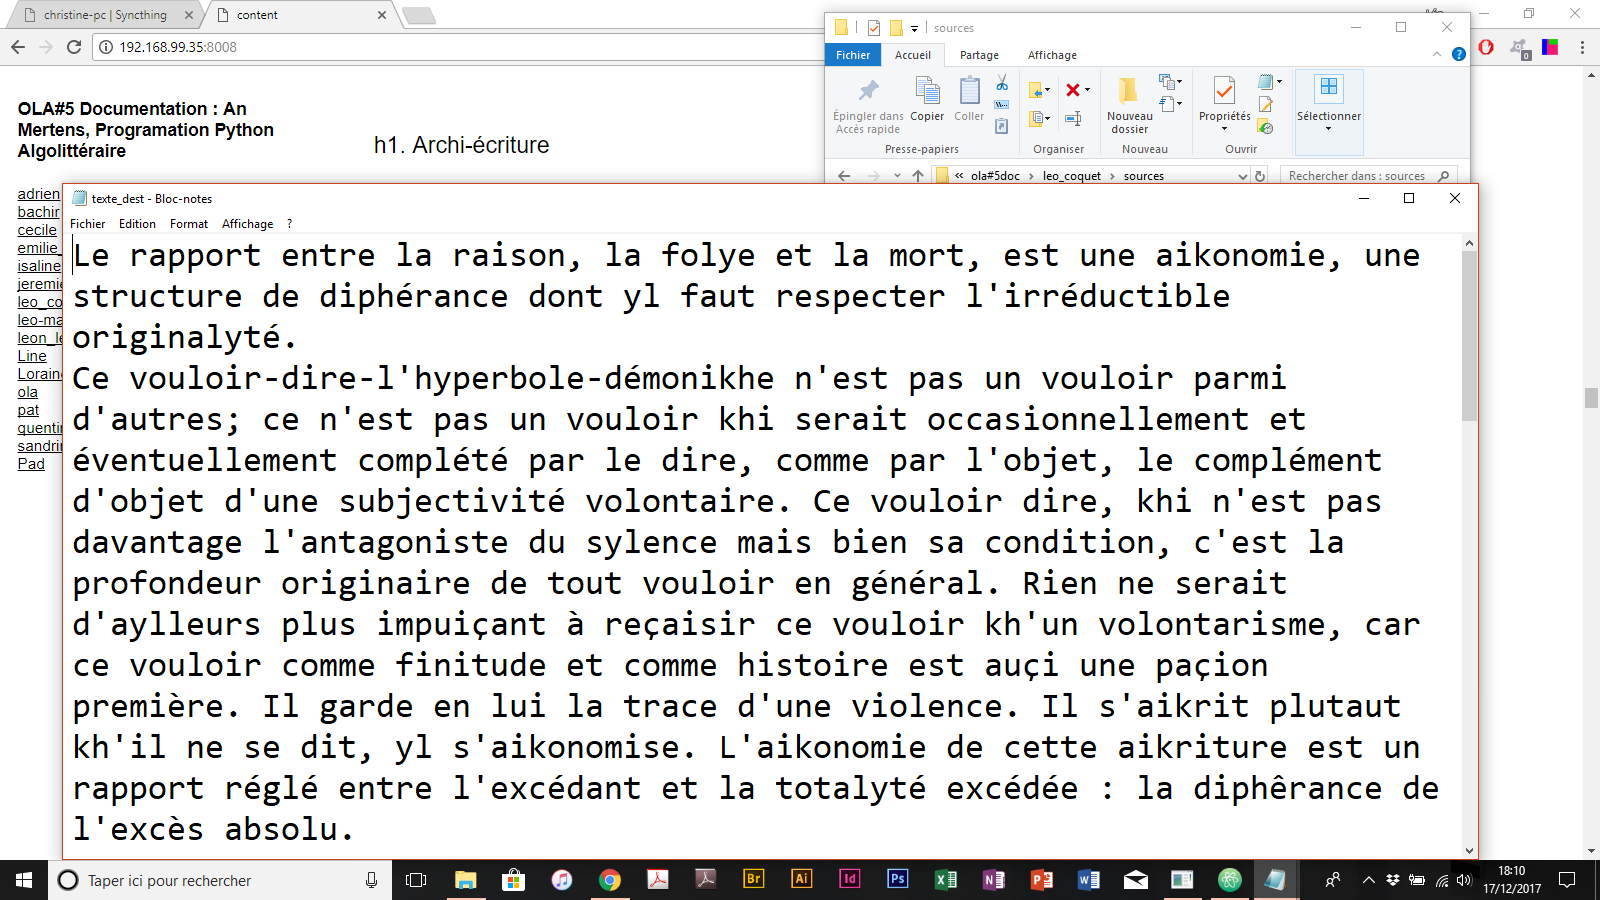Click the Edit file icon in Ouvrir group

1266,104
